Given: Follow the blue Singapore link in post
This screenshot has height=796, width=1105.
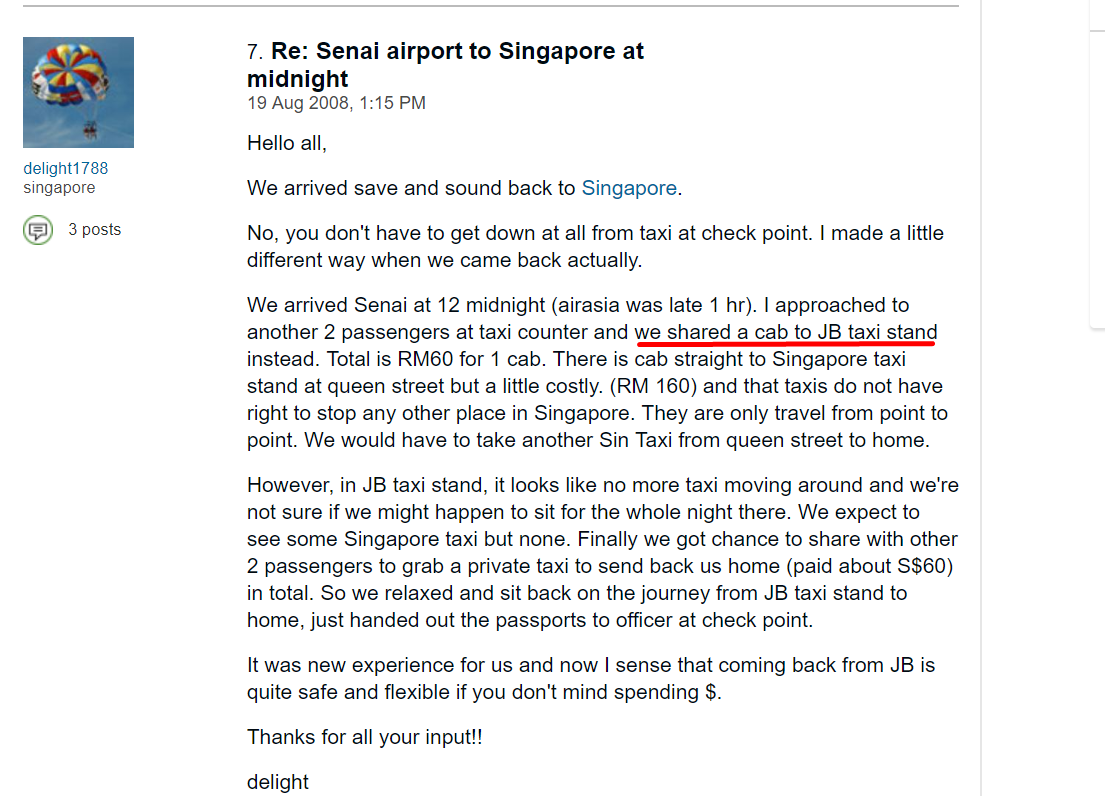Looking at the screenshot, I should point(629,188).
